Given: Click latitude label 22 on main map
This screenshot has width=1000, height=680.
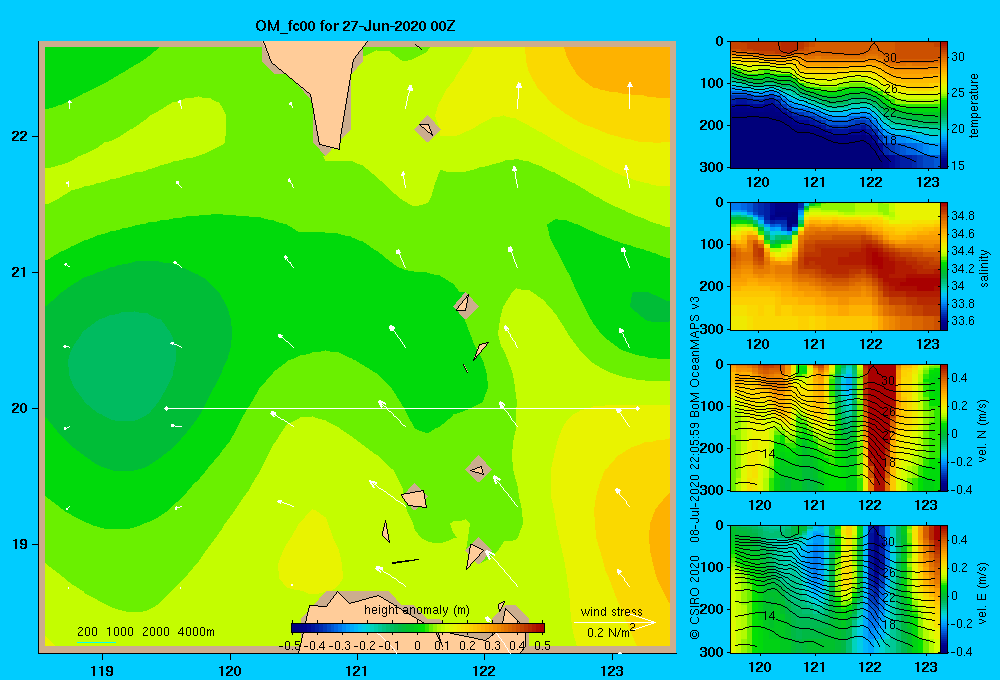Looking at the screenshot, I should pyautogui.click(x=20, y=136).
